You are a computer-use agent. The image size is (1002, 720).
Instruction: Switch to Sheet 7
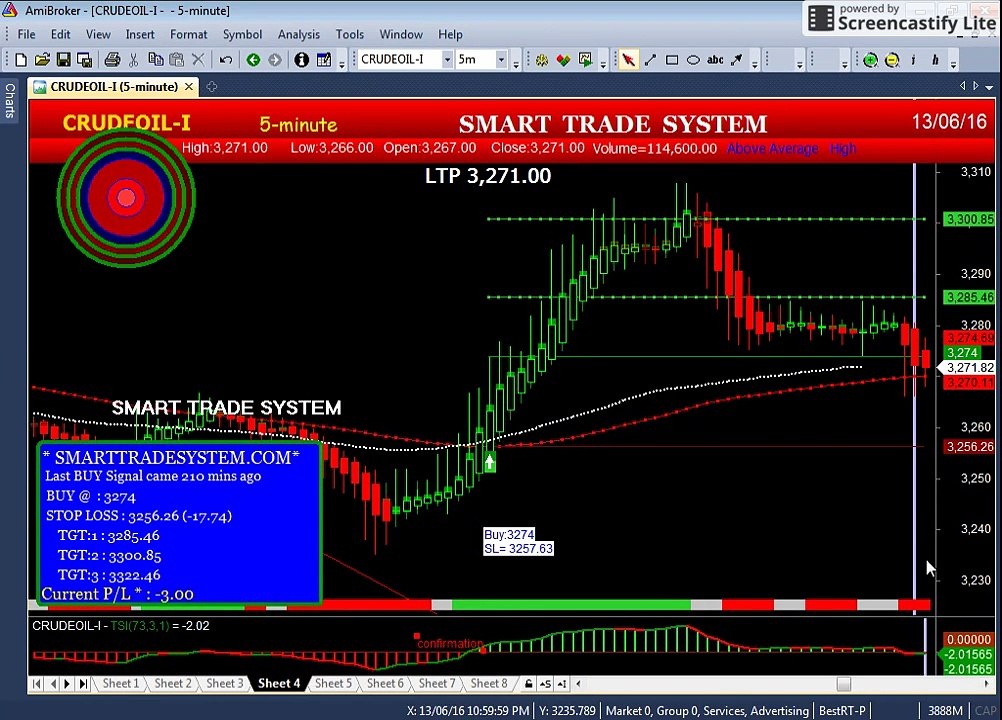click(x=437, y=684)
